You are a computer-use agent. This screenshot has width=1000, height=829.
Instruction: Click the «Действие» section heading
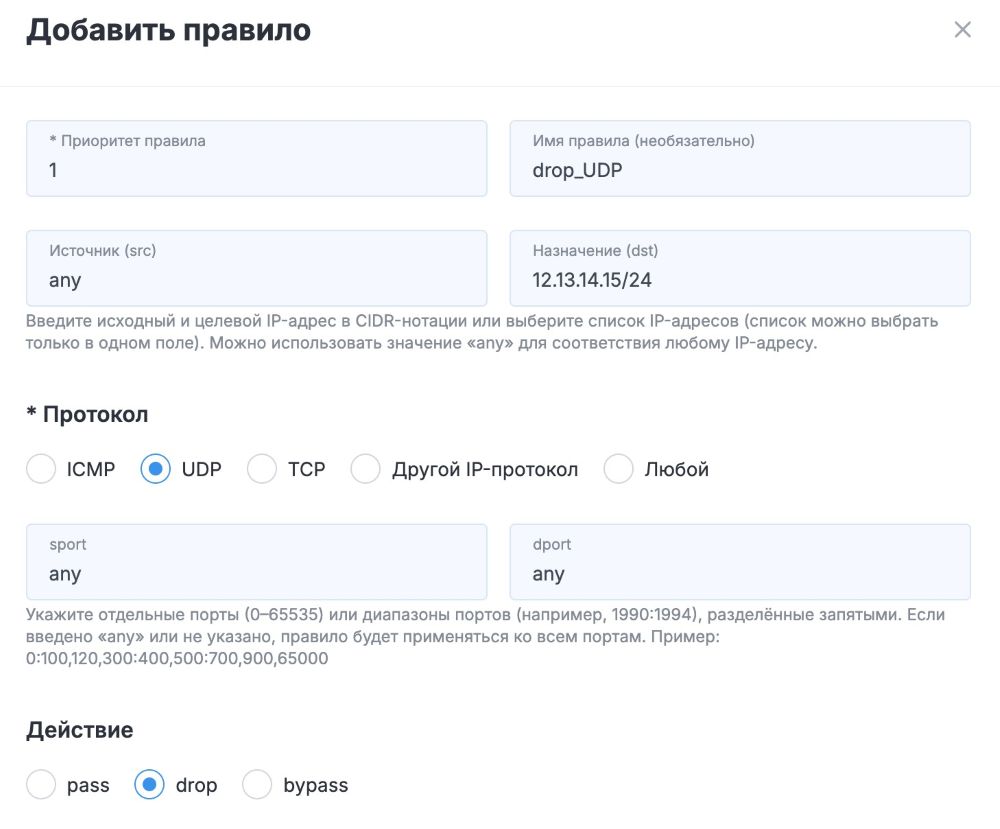(79, 729)
